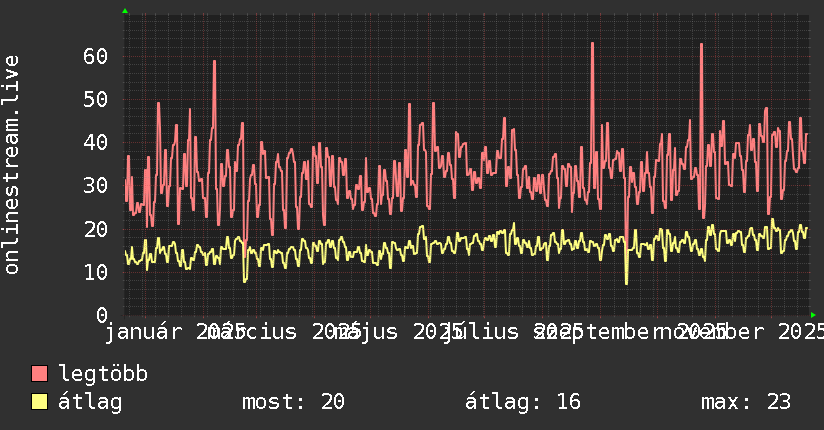This screenshot has height=430, width=824.
Task: Click the pink legtöbb legend swatch
Action: (39, 374)
